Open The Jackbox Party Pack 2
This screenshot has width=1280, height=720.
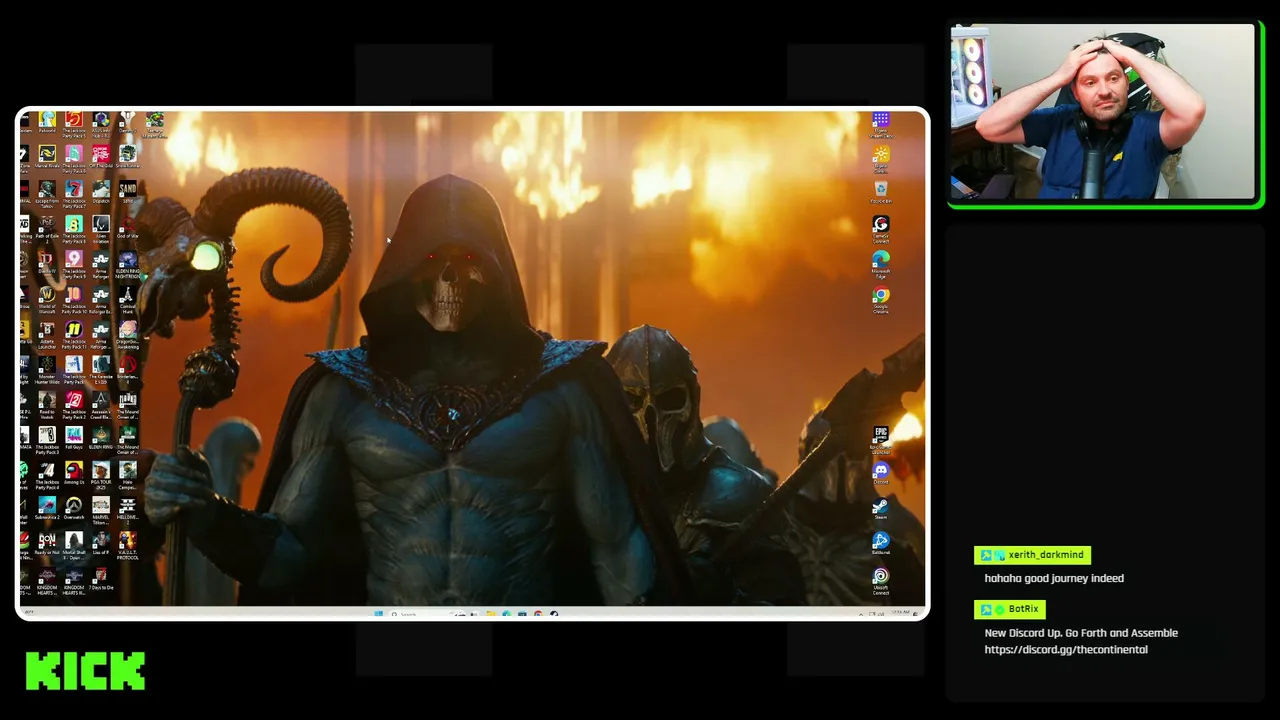[x=74, y=406]
